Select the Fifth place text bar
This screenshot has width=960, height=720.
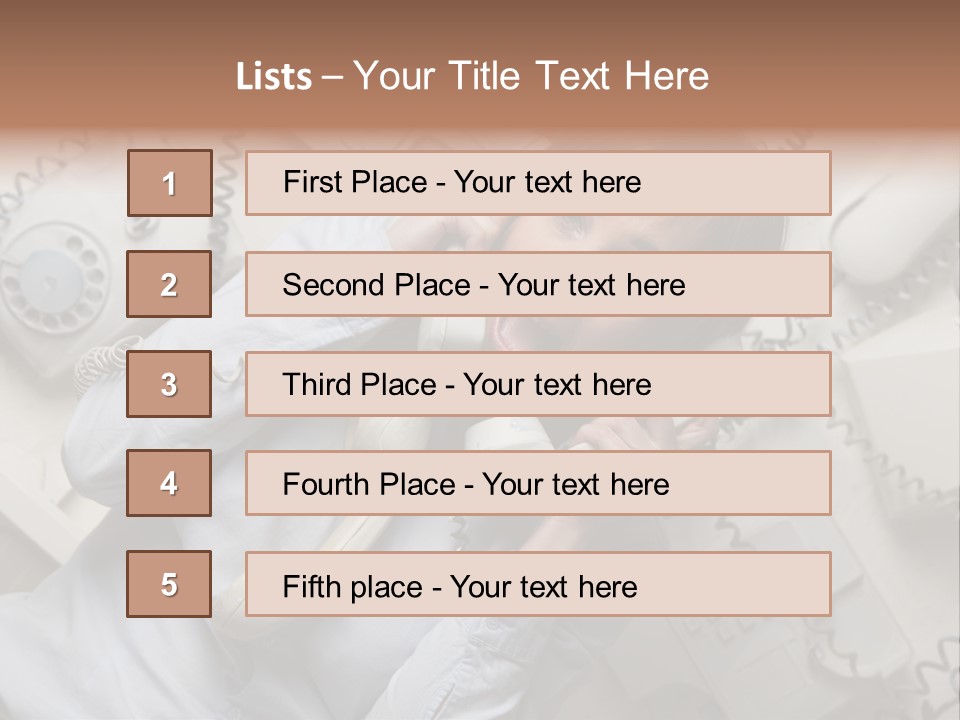point(538,584)
